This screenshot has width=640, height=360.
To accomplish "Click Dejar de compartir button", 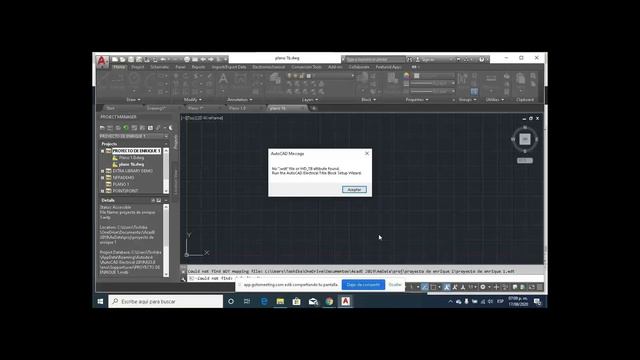I will (x=363, y=284).
